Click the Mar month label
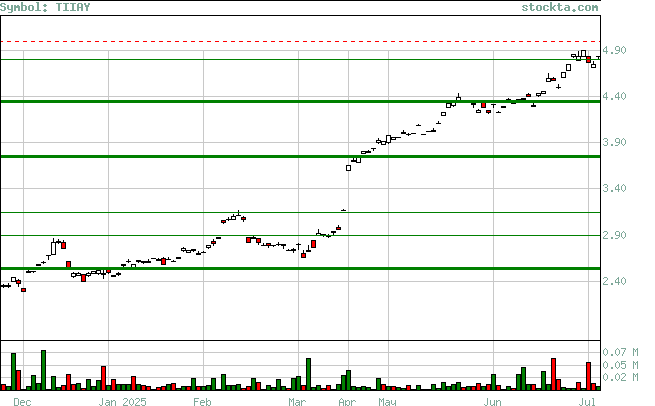Image resolution: width=655 pixels, height=406 pixels. (x=297, y=402)
